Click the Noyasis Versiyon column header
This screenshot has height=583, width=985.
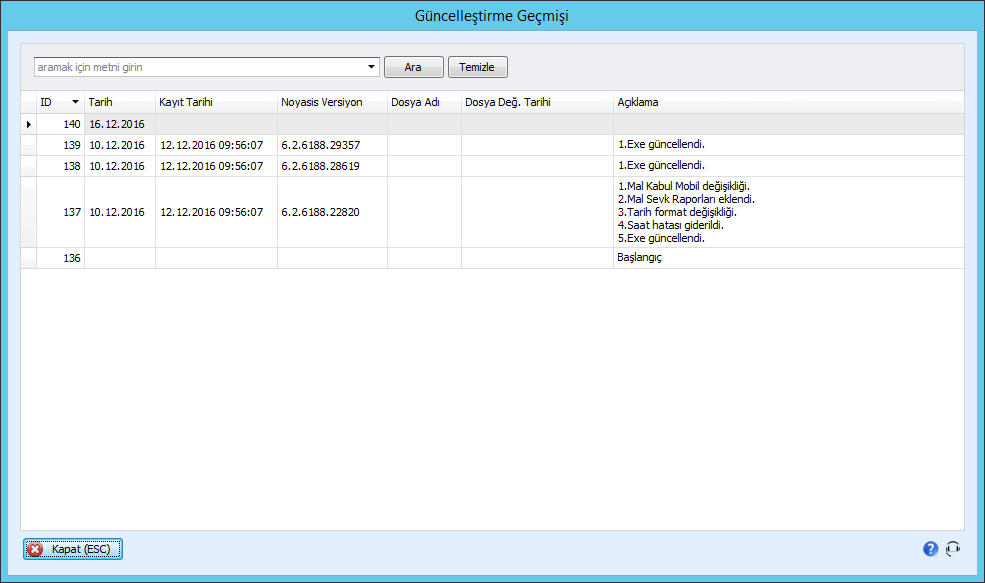pyautogui.click(x=332, y=102)
